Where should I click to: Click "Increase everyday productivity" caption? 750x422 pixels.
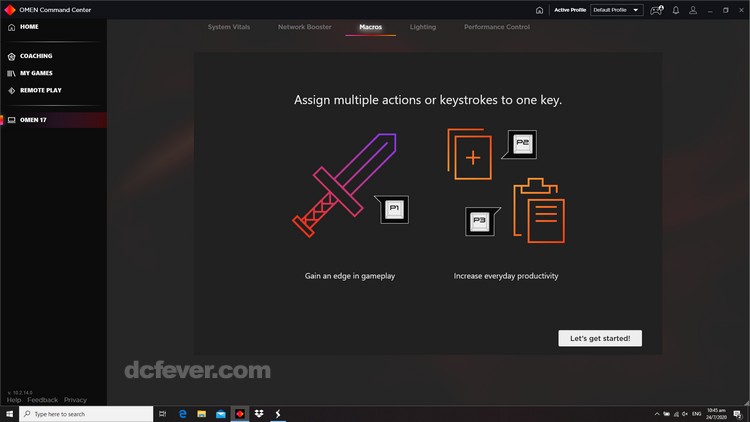point(506,276)
